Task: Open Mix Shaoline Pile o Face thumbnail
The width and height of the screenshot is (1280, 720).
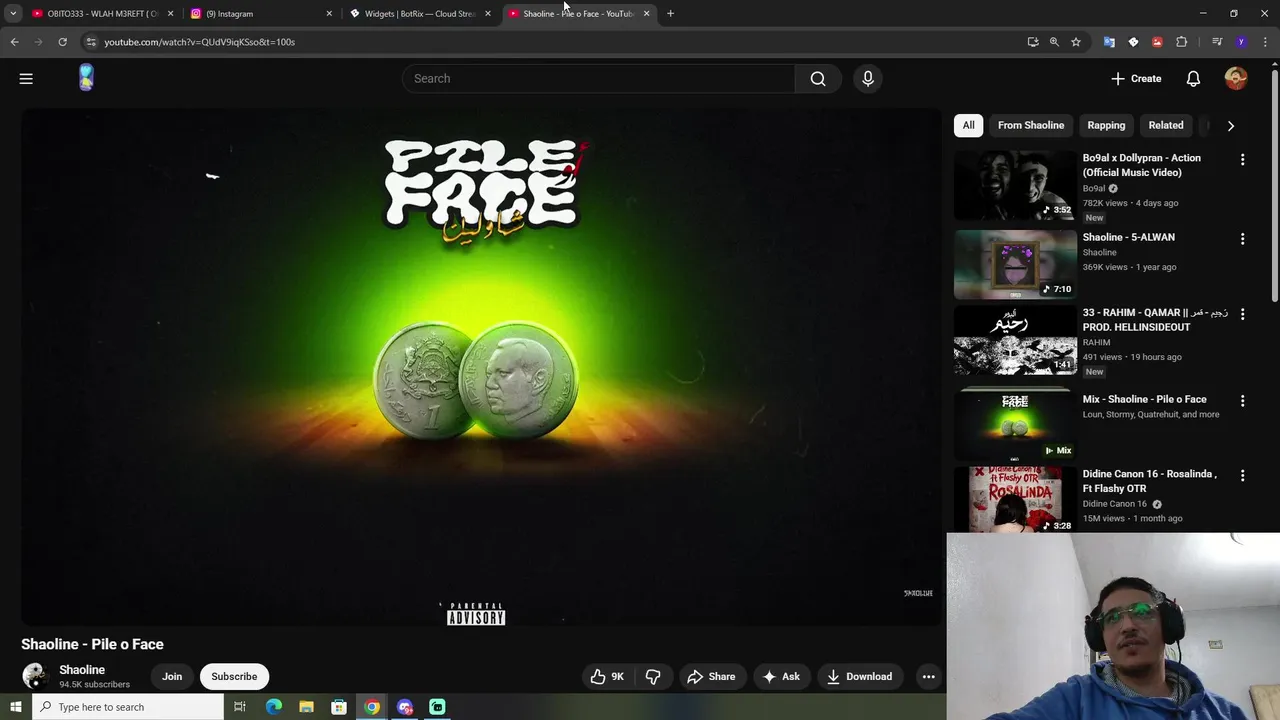Action: tap(1015, 425)
